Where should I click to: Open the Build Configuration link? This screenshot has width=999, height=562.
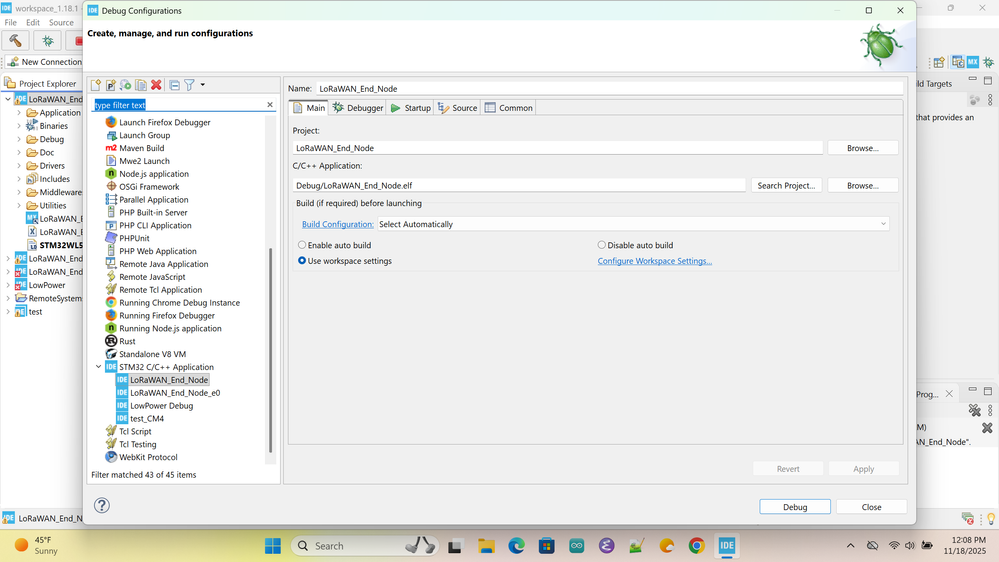338,224
